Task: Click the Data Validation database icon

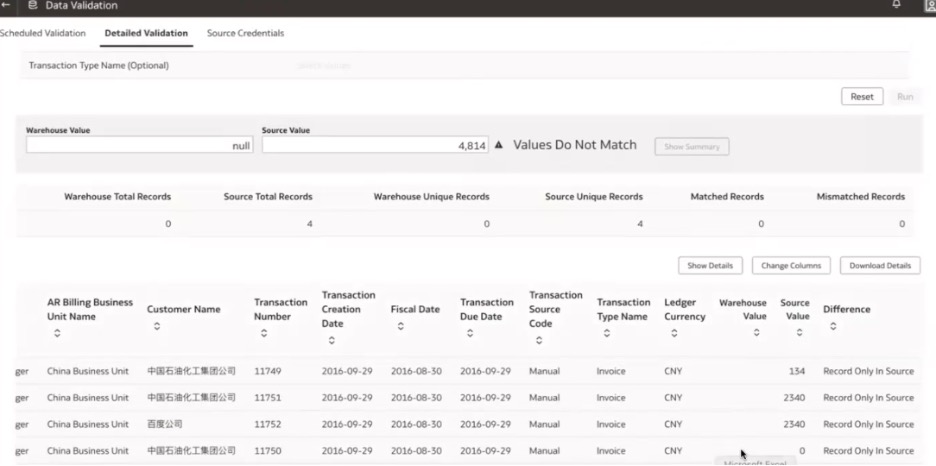Action: click(x=33, y=5)
